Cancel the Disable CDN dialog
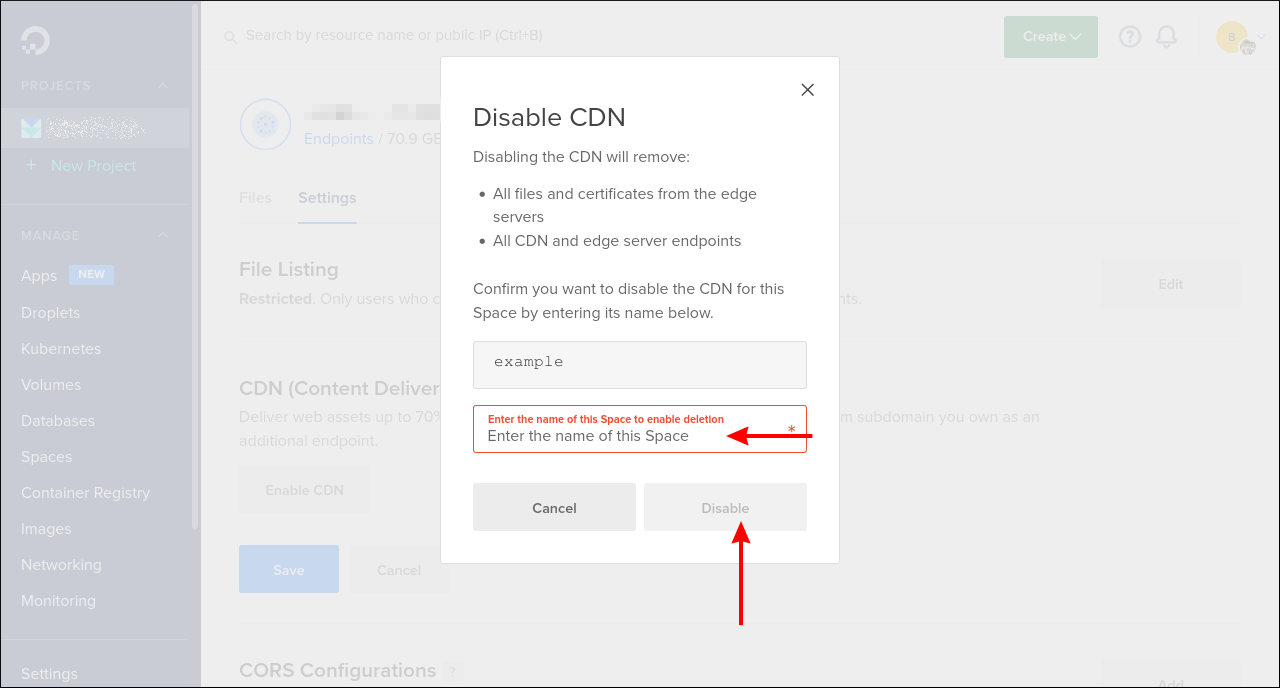 tap(553, 507)
